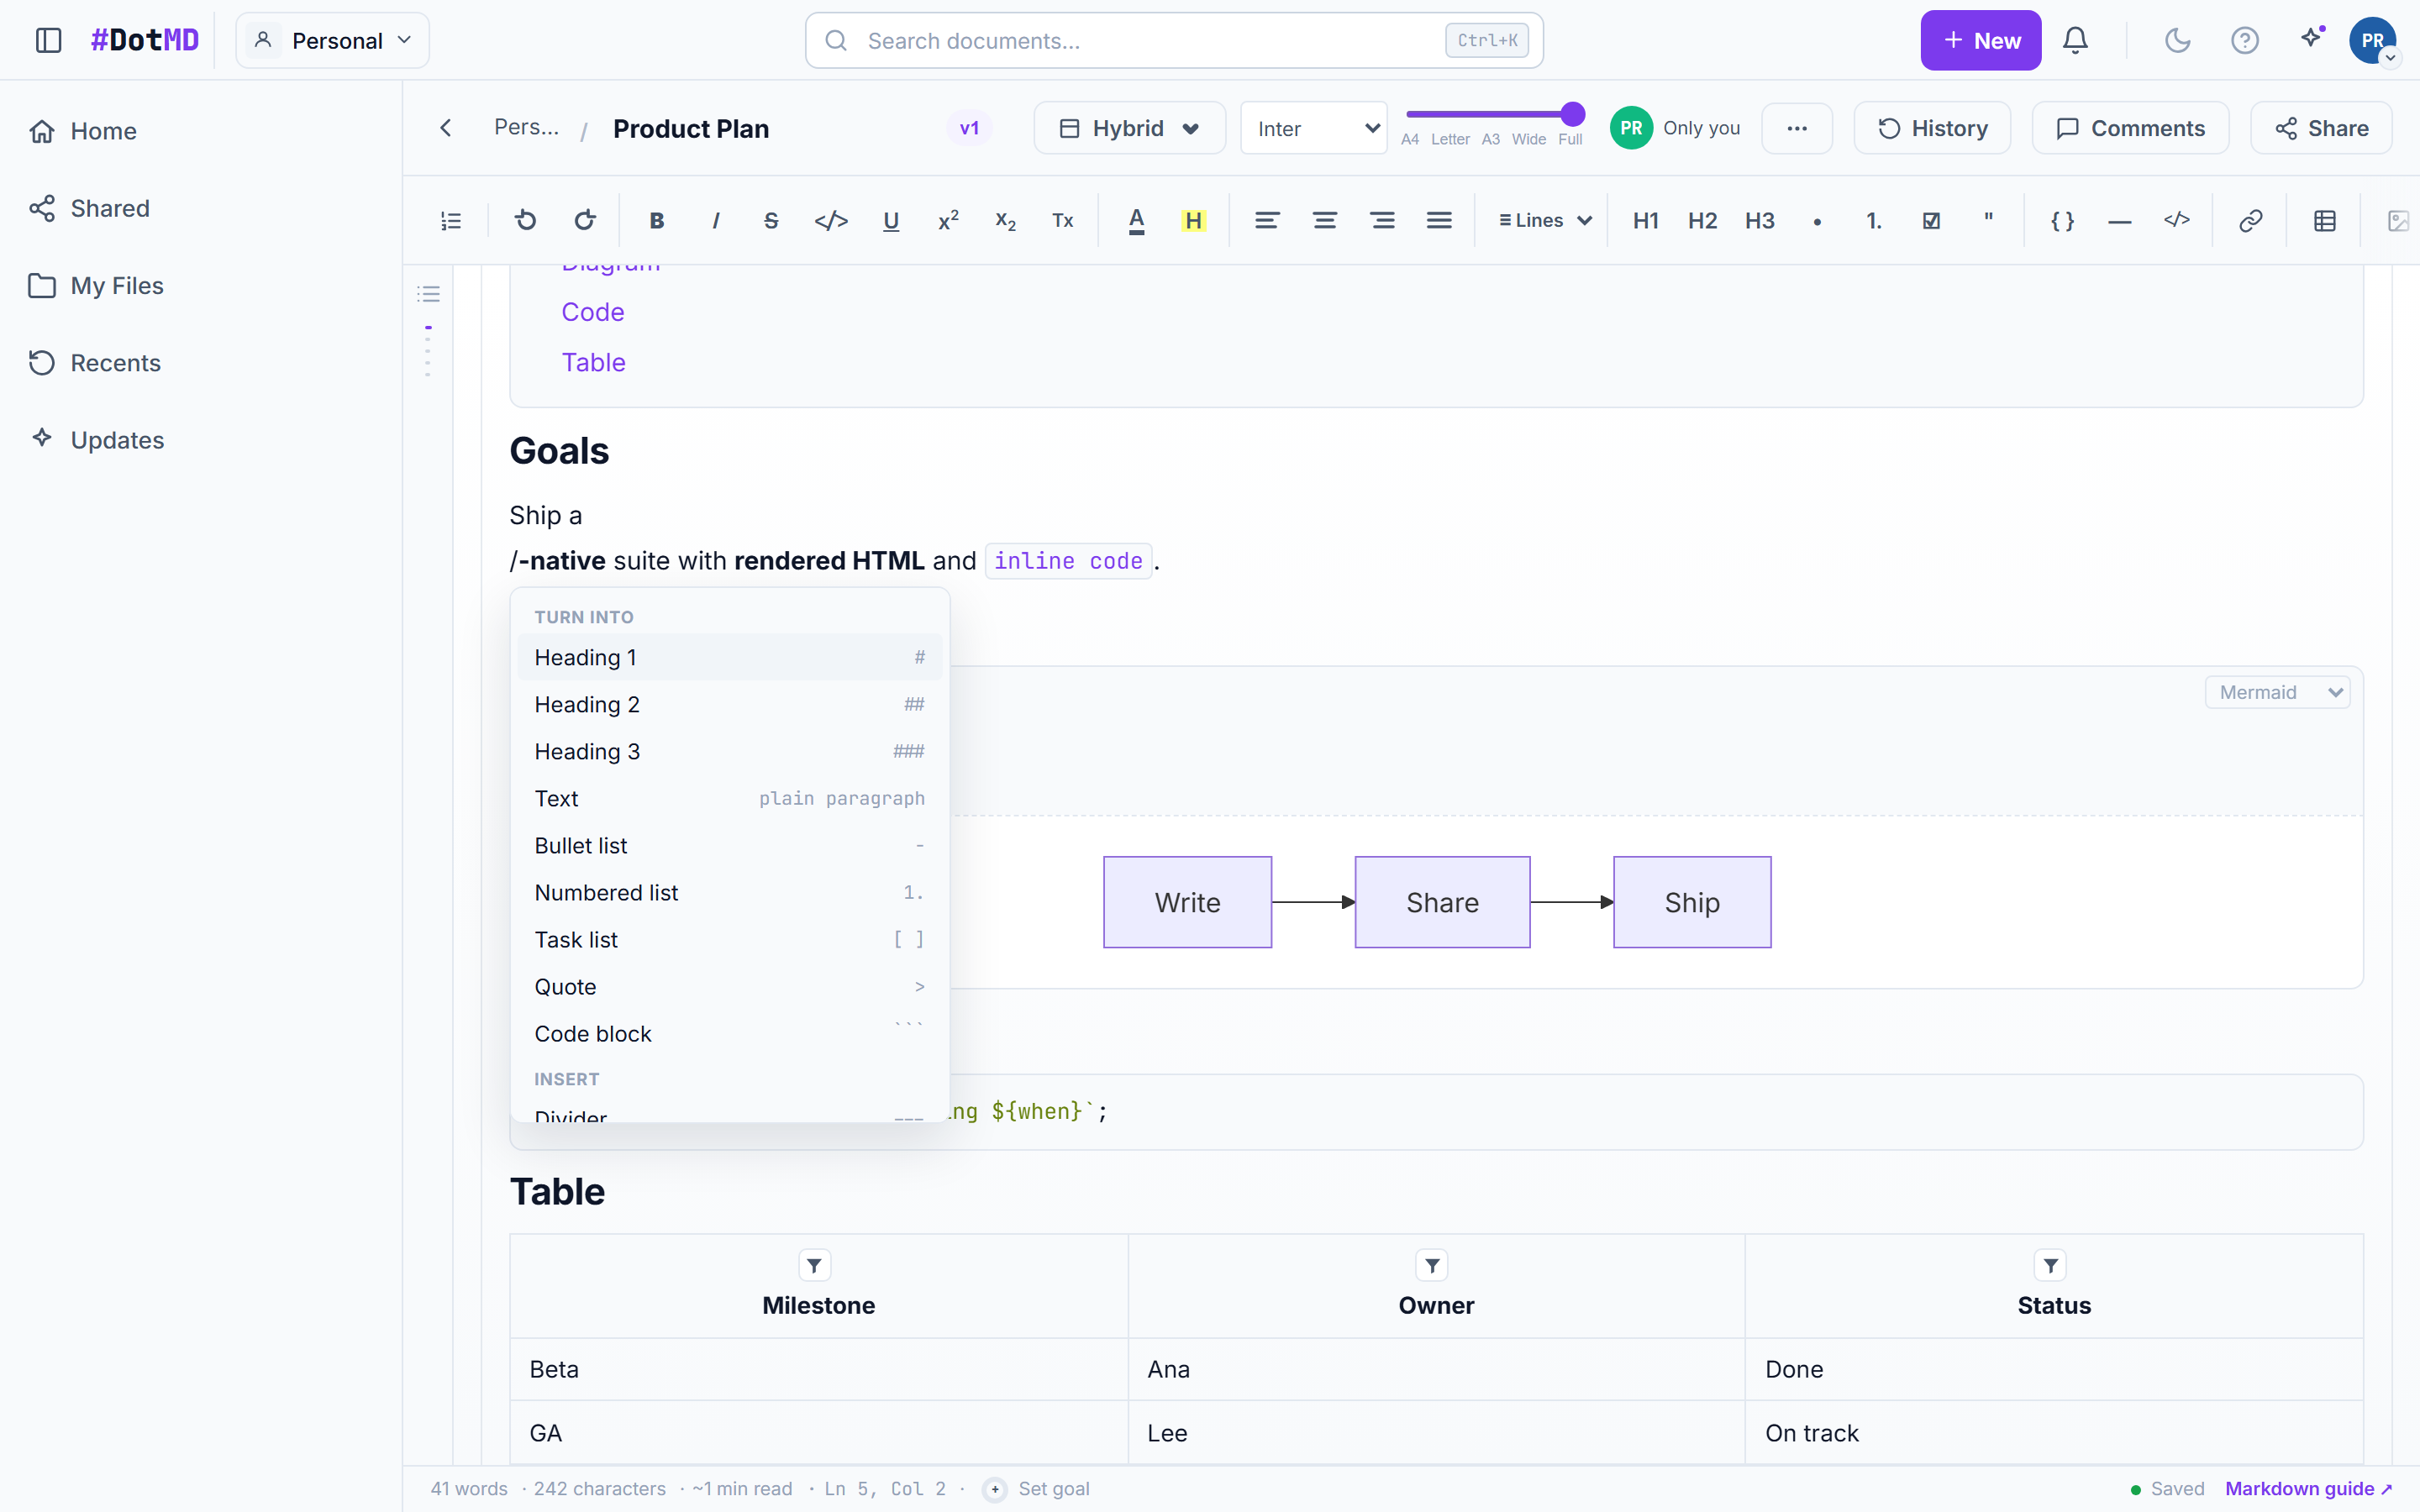Insert table from toolbar

click(2324, 220)
